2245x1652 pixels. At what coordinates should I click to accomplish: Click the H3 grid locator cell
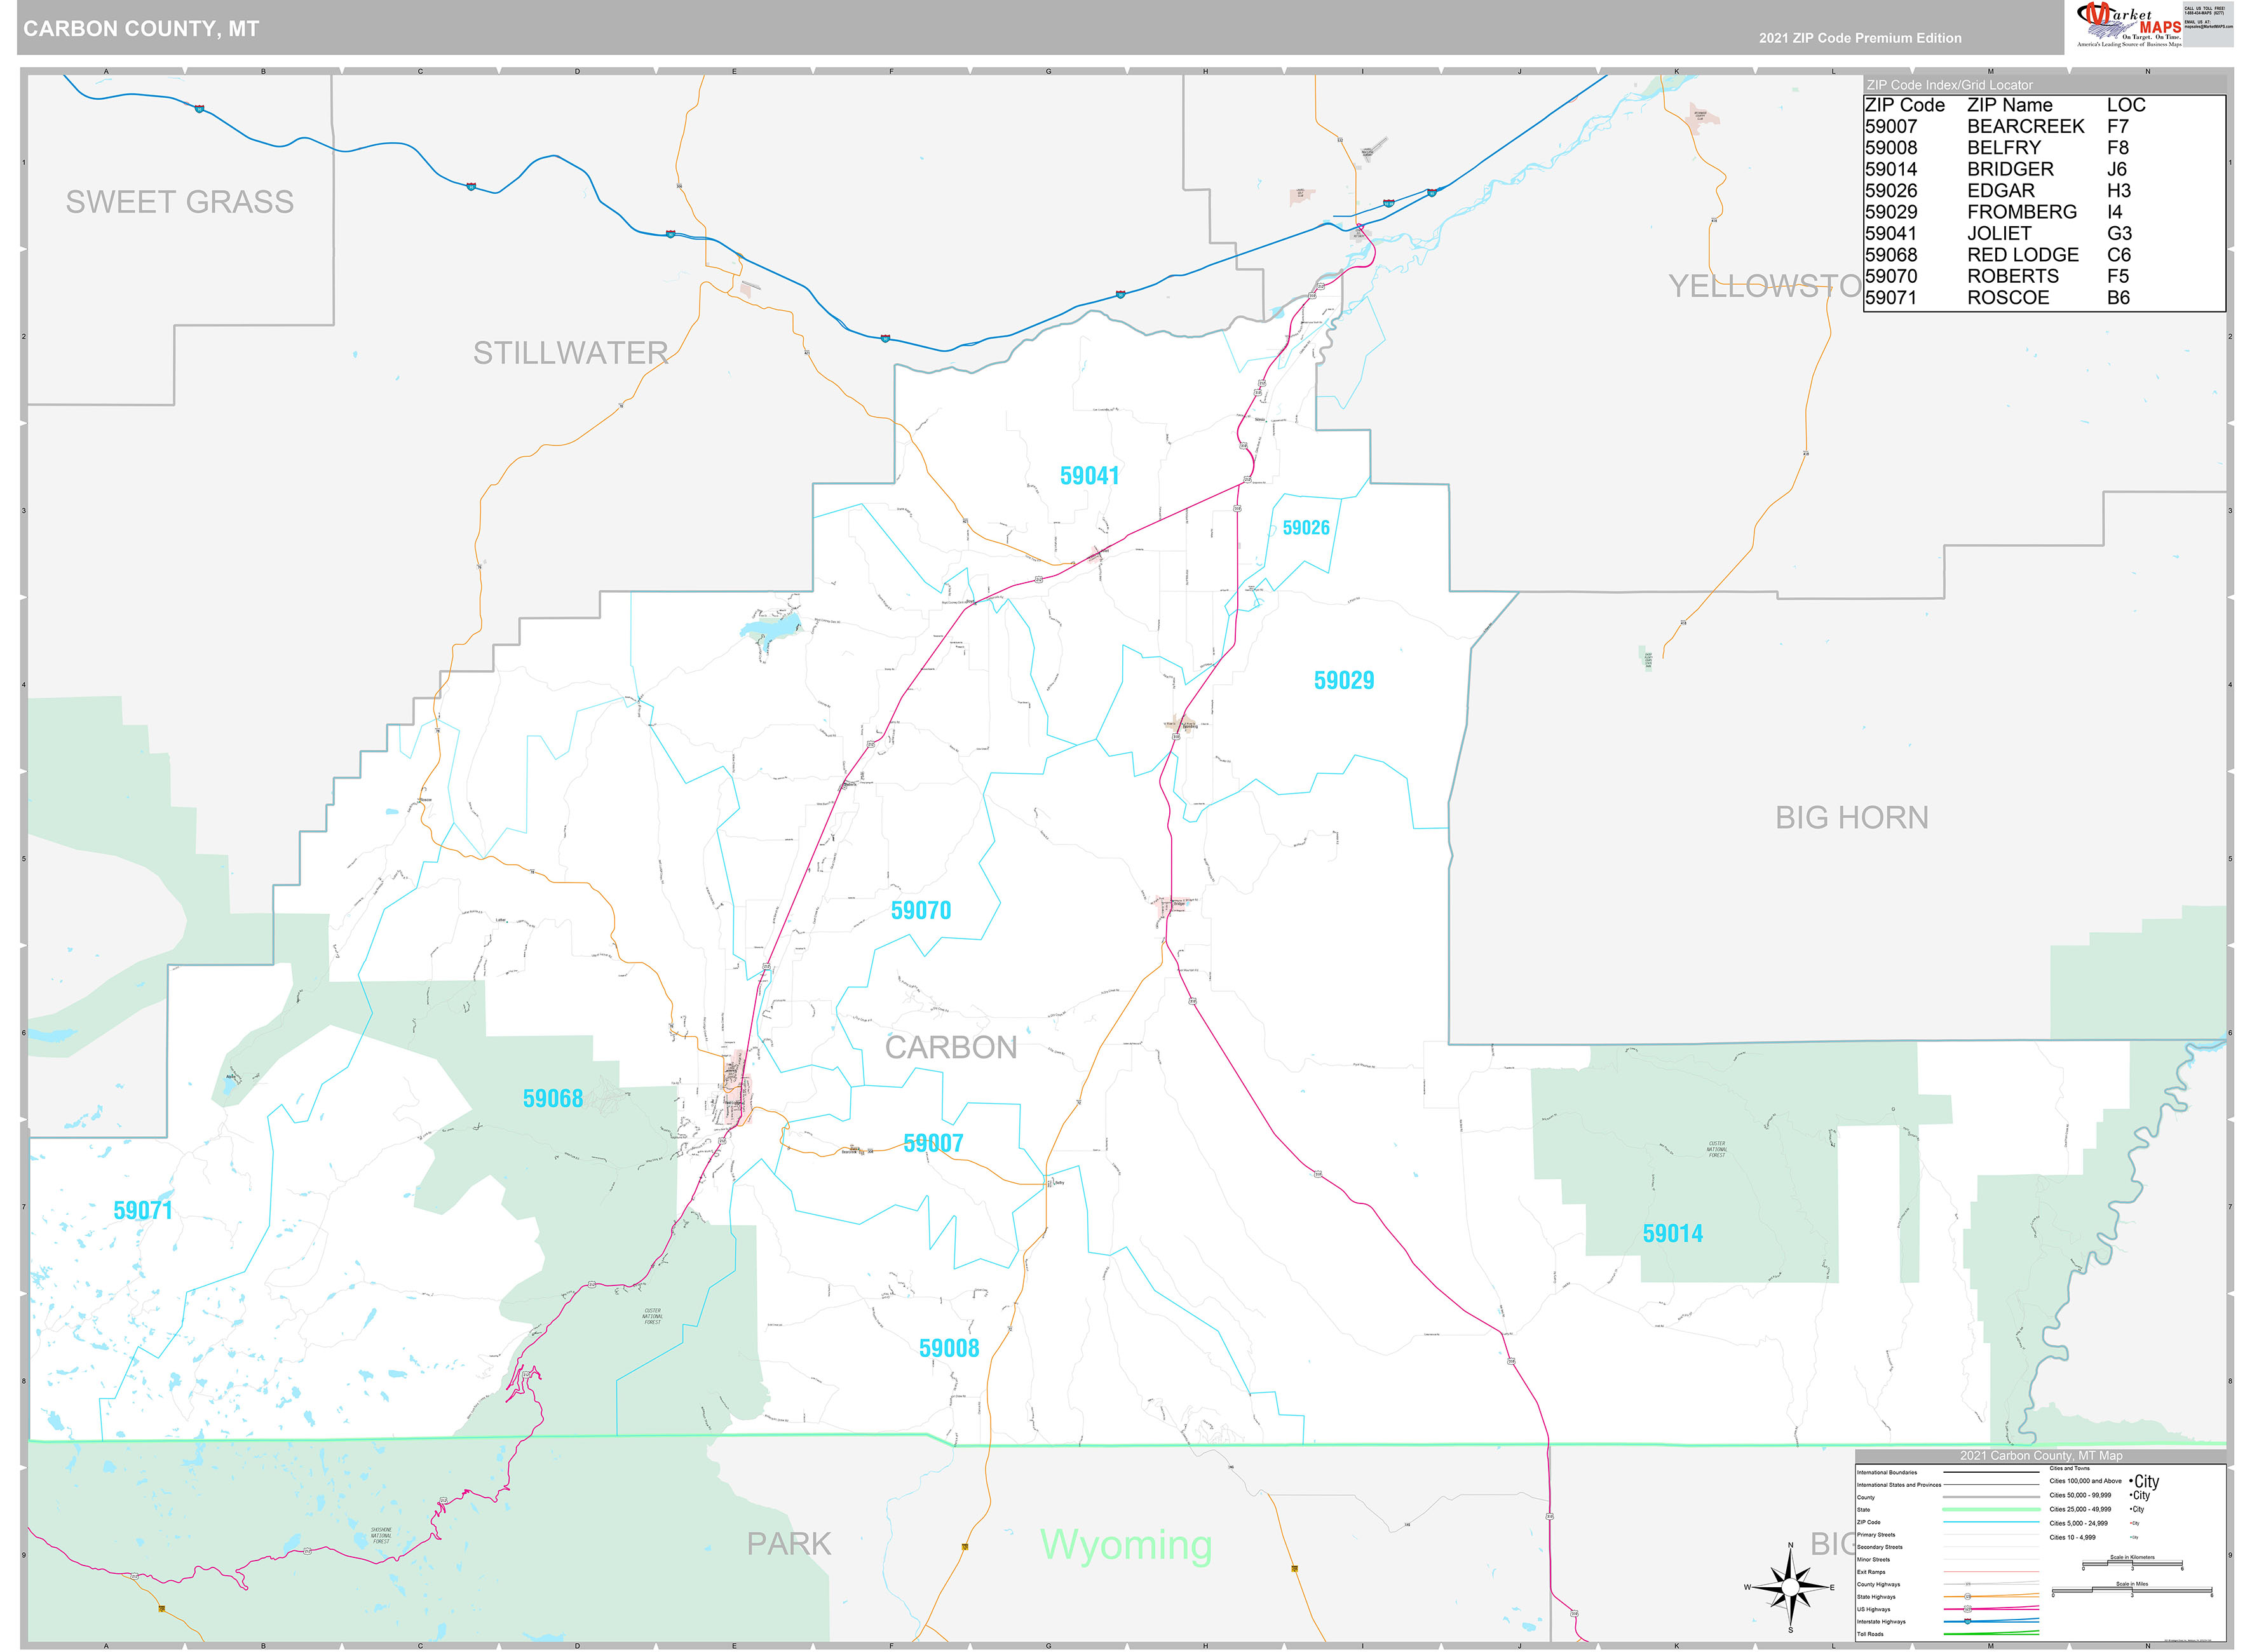tap(2118, 191)
